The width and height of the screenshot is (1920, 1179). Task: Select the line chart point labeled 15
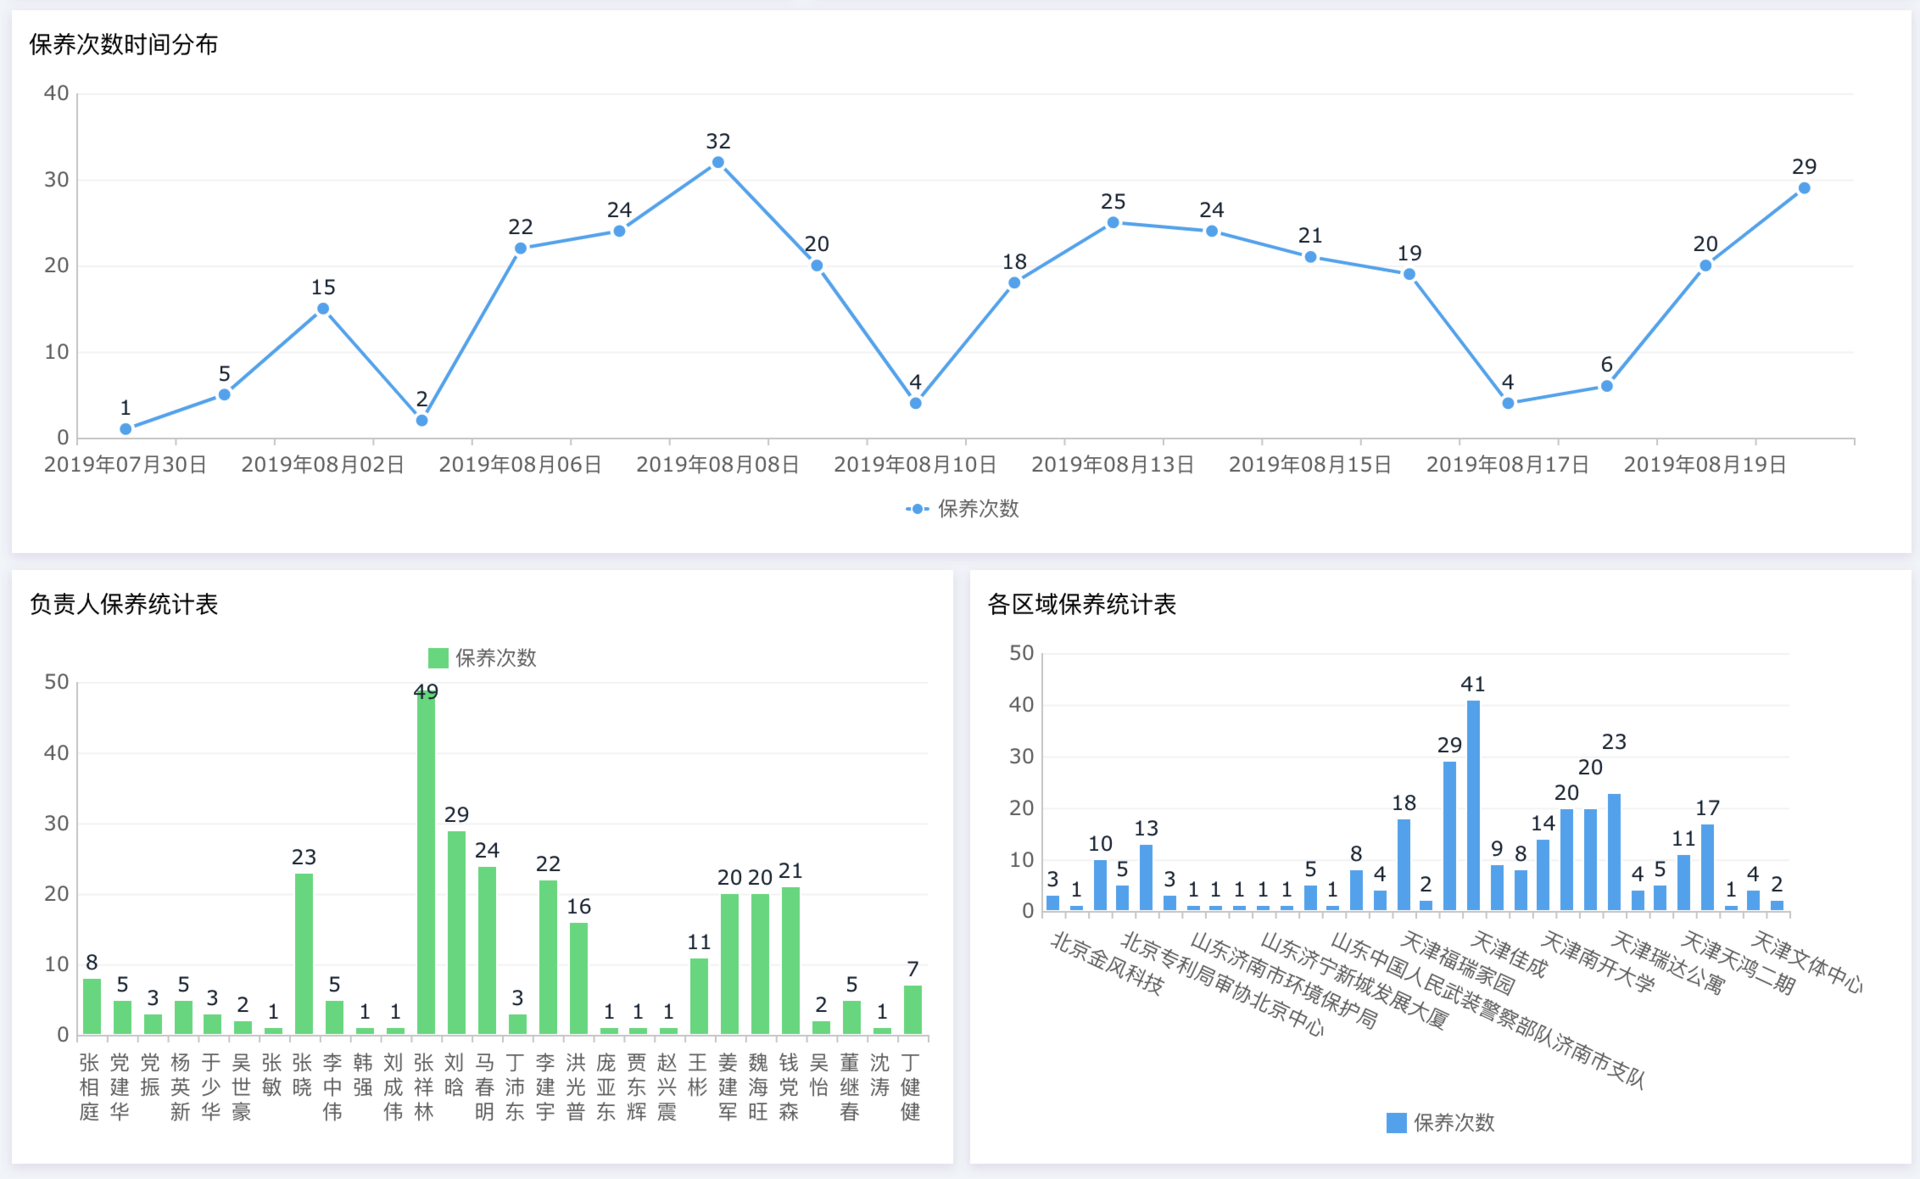coord(323,309)
